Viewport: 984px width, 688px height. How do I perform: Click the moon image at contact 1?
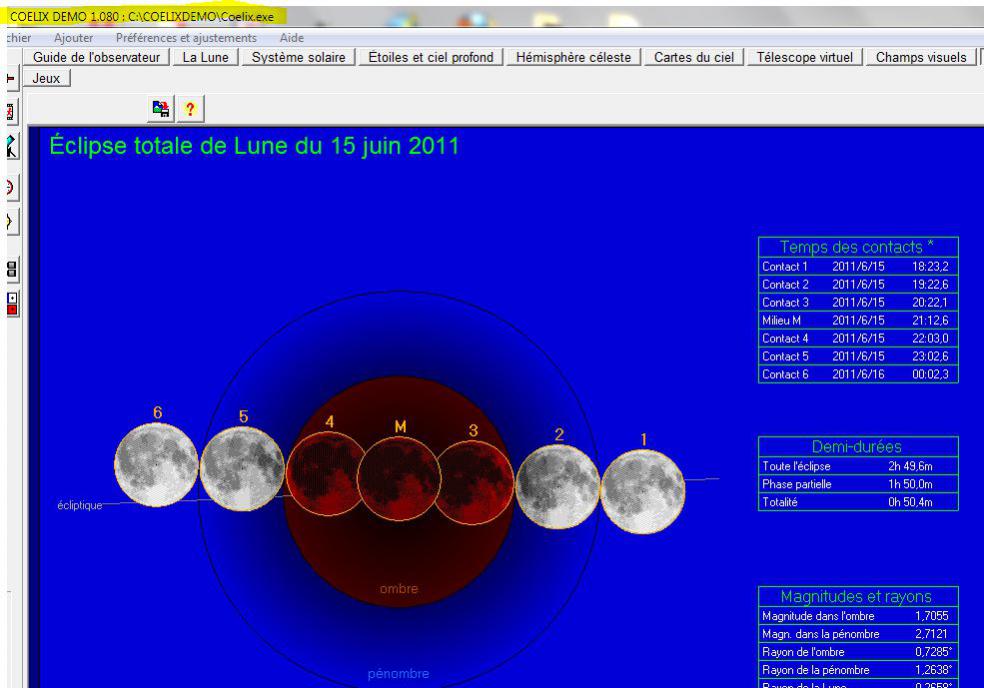[x=643, y=492]
